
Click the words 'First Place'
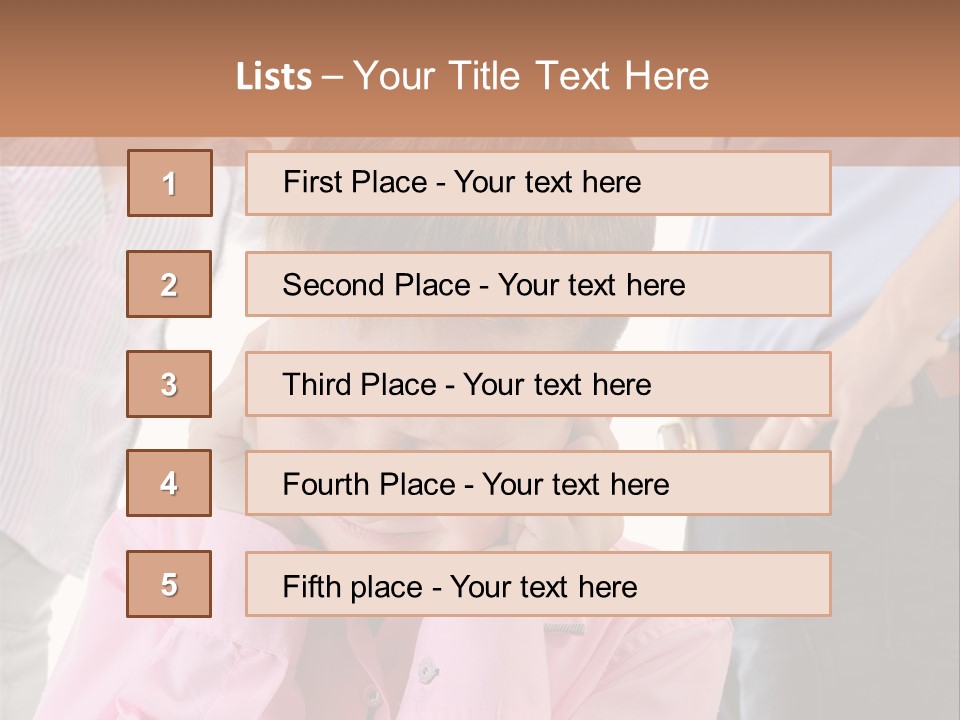coord(355,182)
